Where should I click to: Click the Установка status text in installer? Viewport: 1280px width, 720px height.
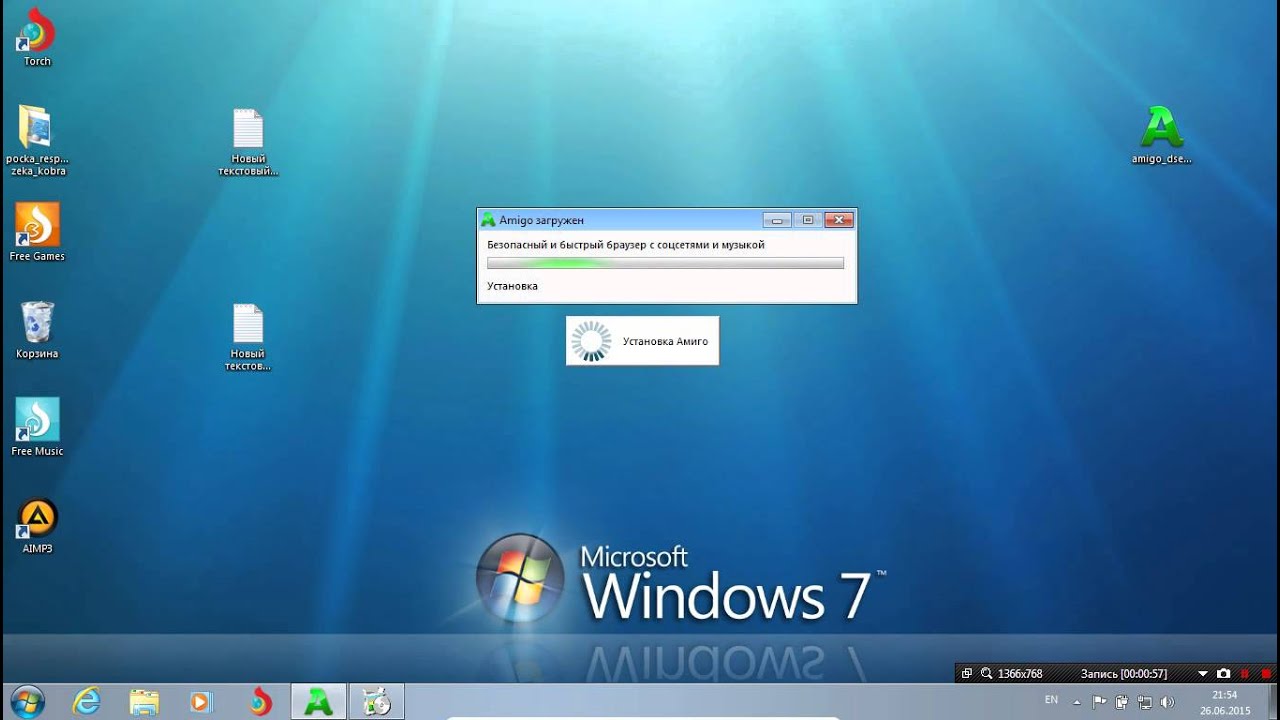point(512,286)
